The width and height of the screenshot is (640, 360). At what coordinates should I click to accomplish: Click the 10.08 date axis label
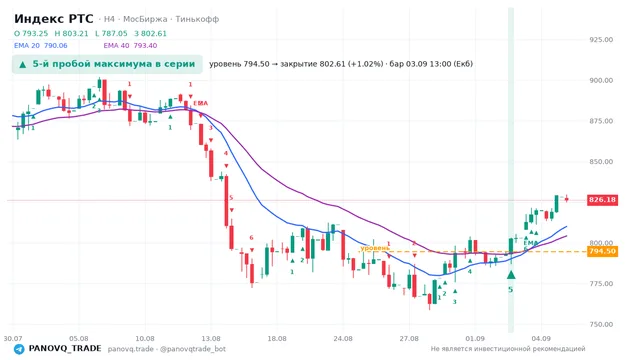click(145, 338)
